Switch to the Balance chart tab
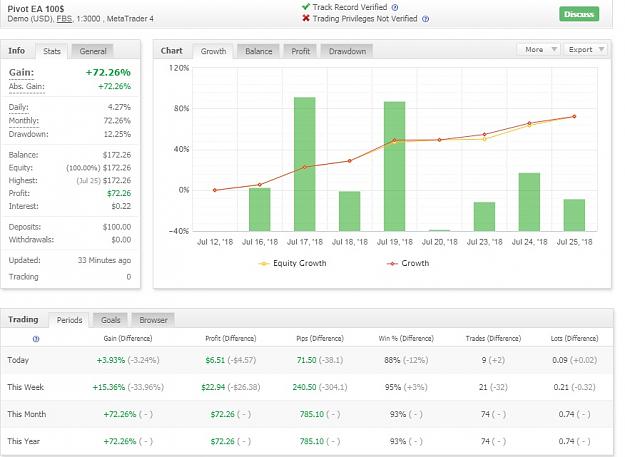 tap(259, 51)
